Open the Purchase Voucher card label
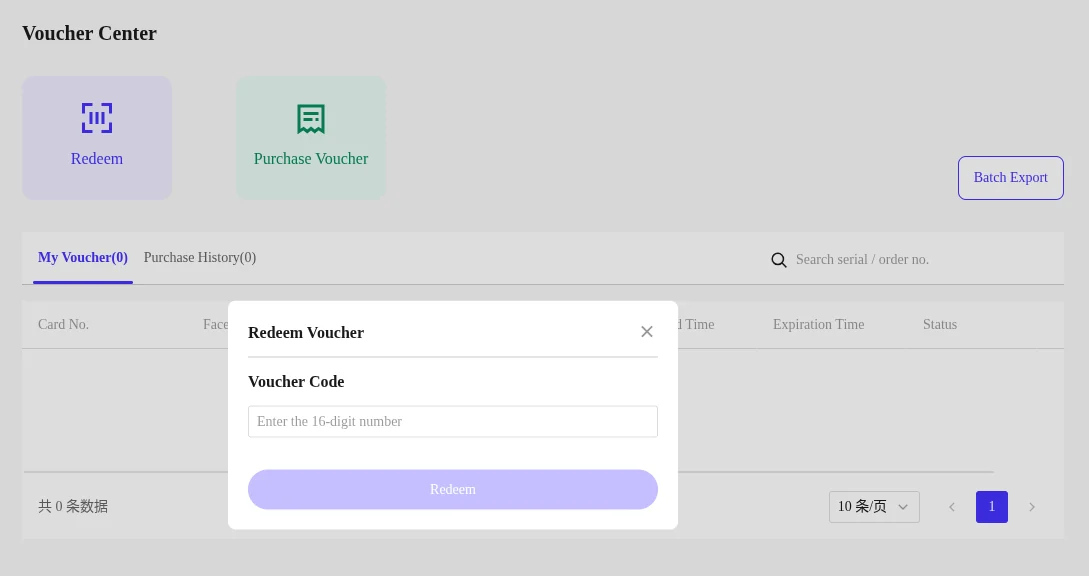Screen dimensions: 1089x576 click(x=310, y=158)
